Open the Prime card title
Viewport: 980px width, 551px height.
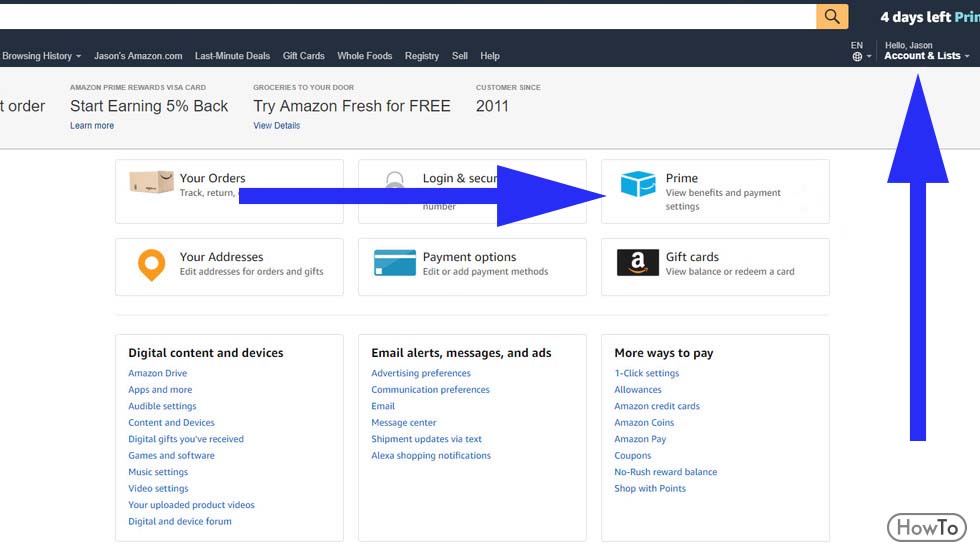click(682, 178)
